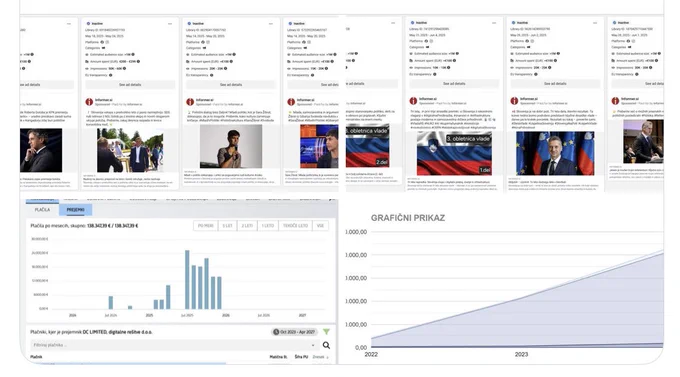The height and width of the screenshot is (377, 680).
Task: Click Estimated audience size info icon on microphone speaker card
Action: pos(234,55)
